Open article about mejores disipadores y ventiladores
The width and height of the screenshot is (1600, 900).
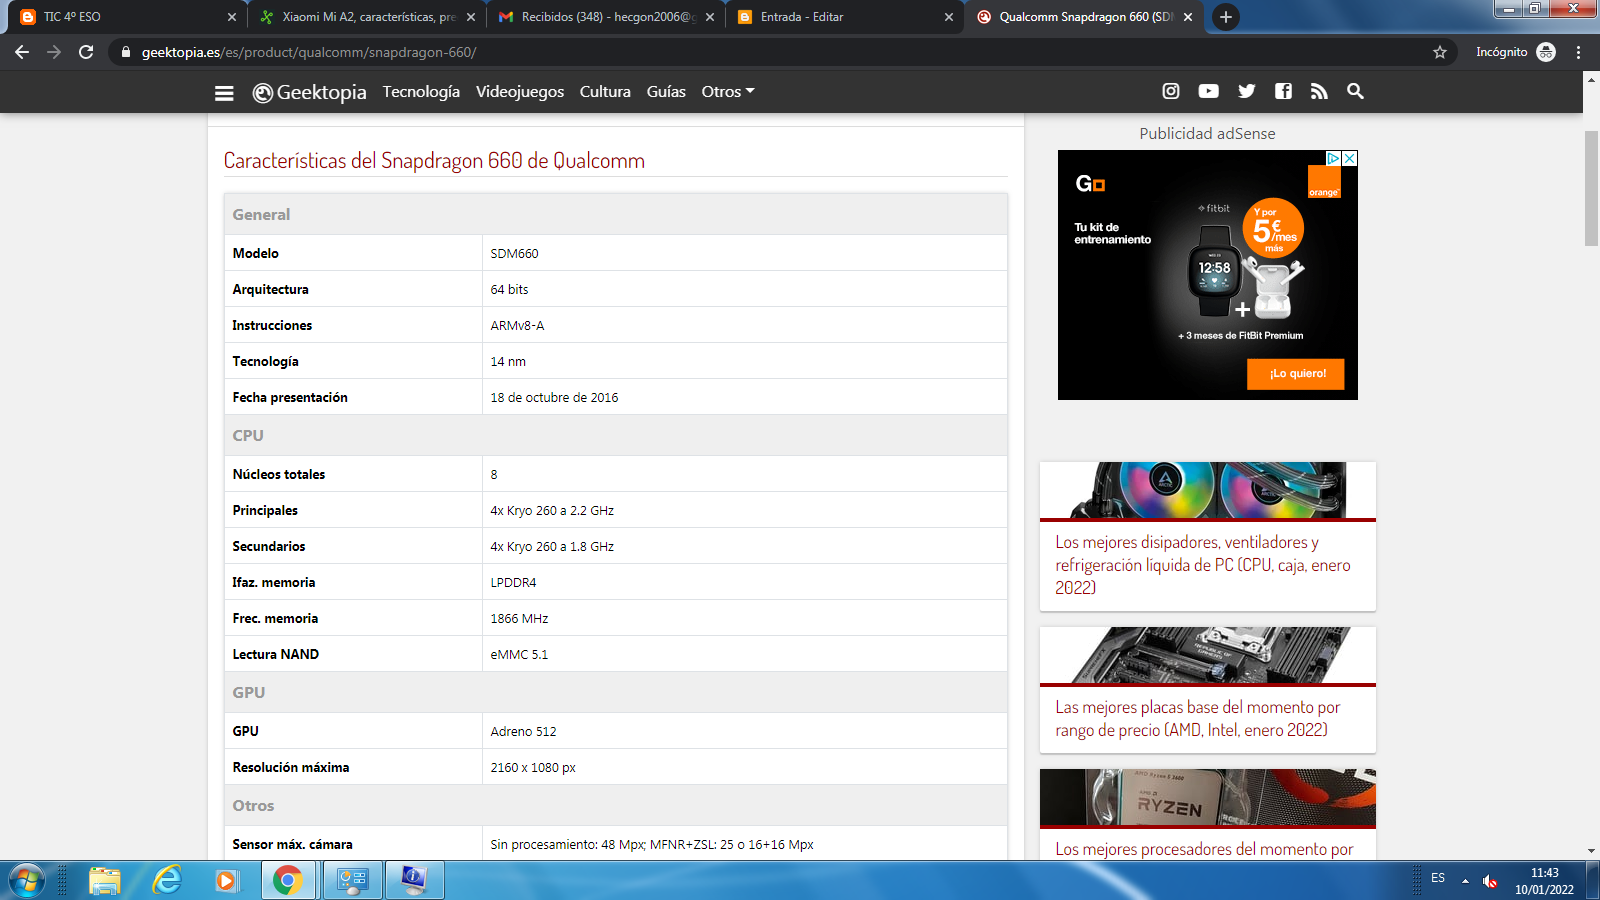tap(1203, 565)
